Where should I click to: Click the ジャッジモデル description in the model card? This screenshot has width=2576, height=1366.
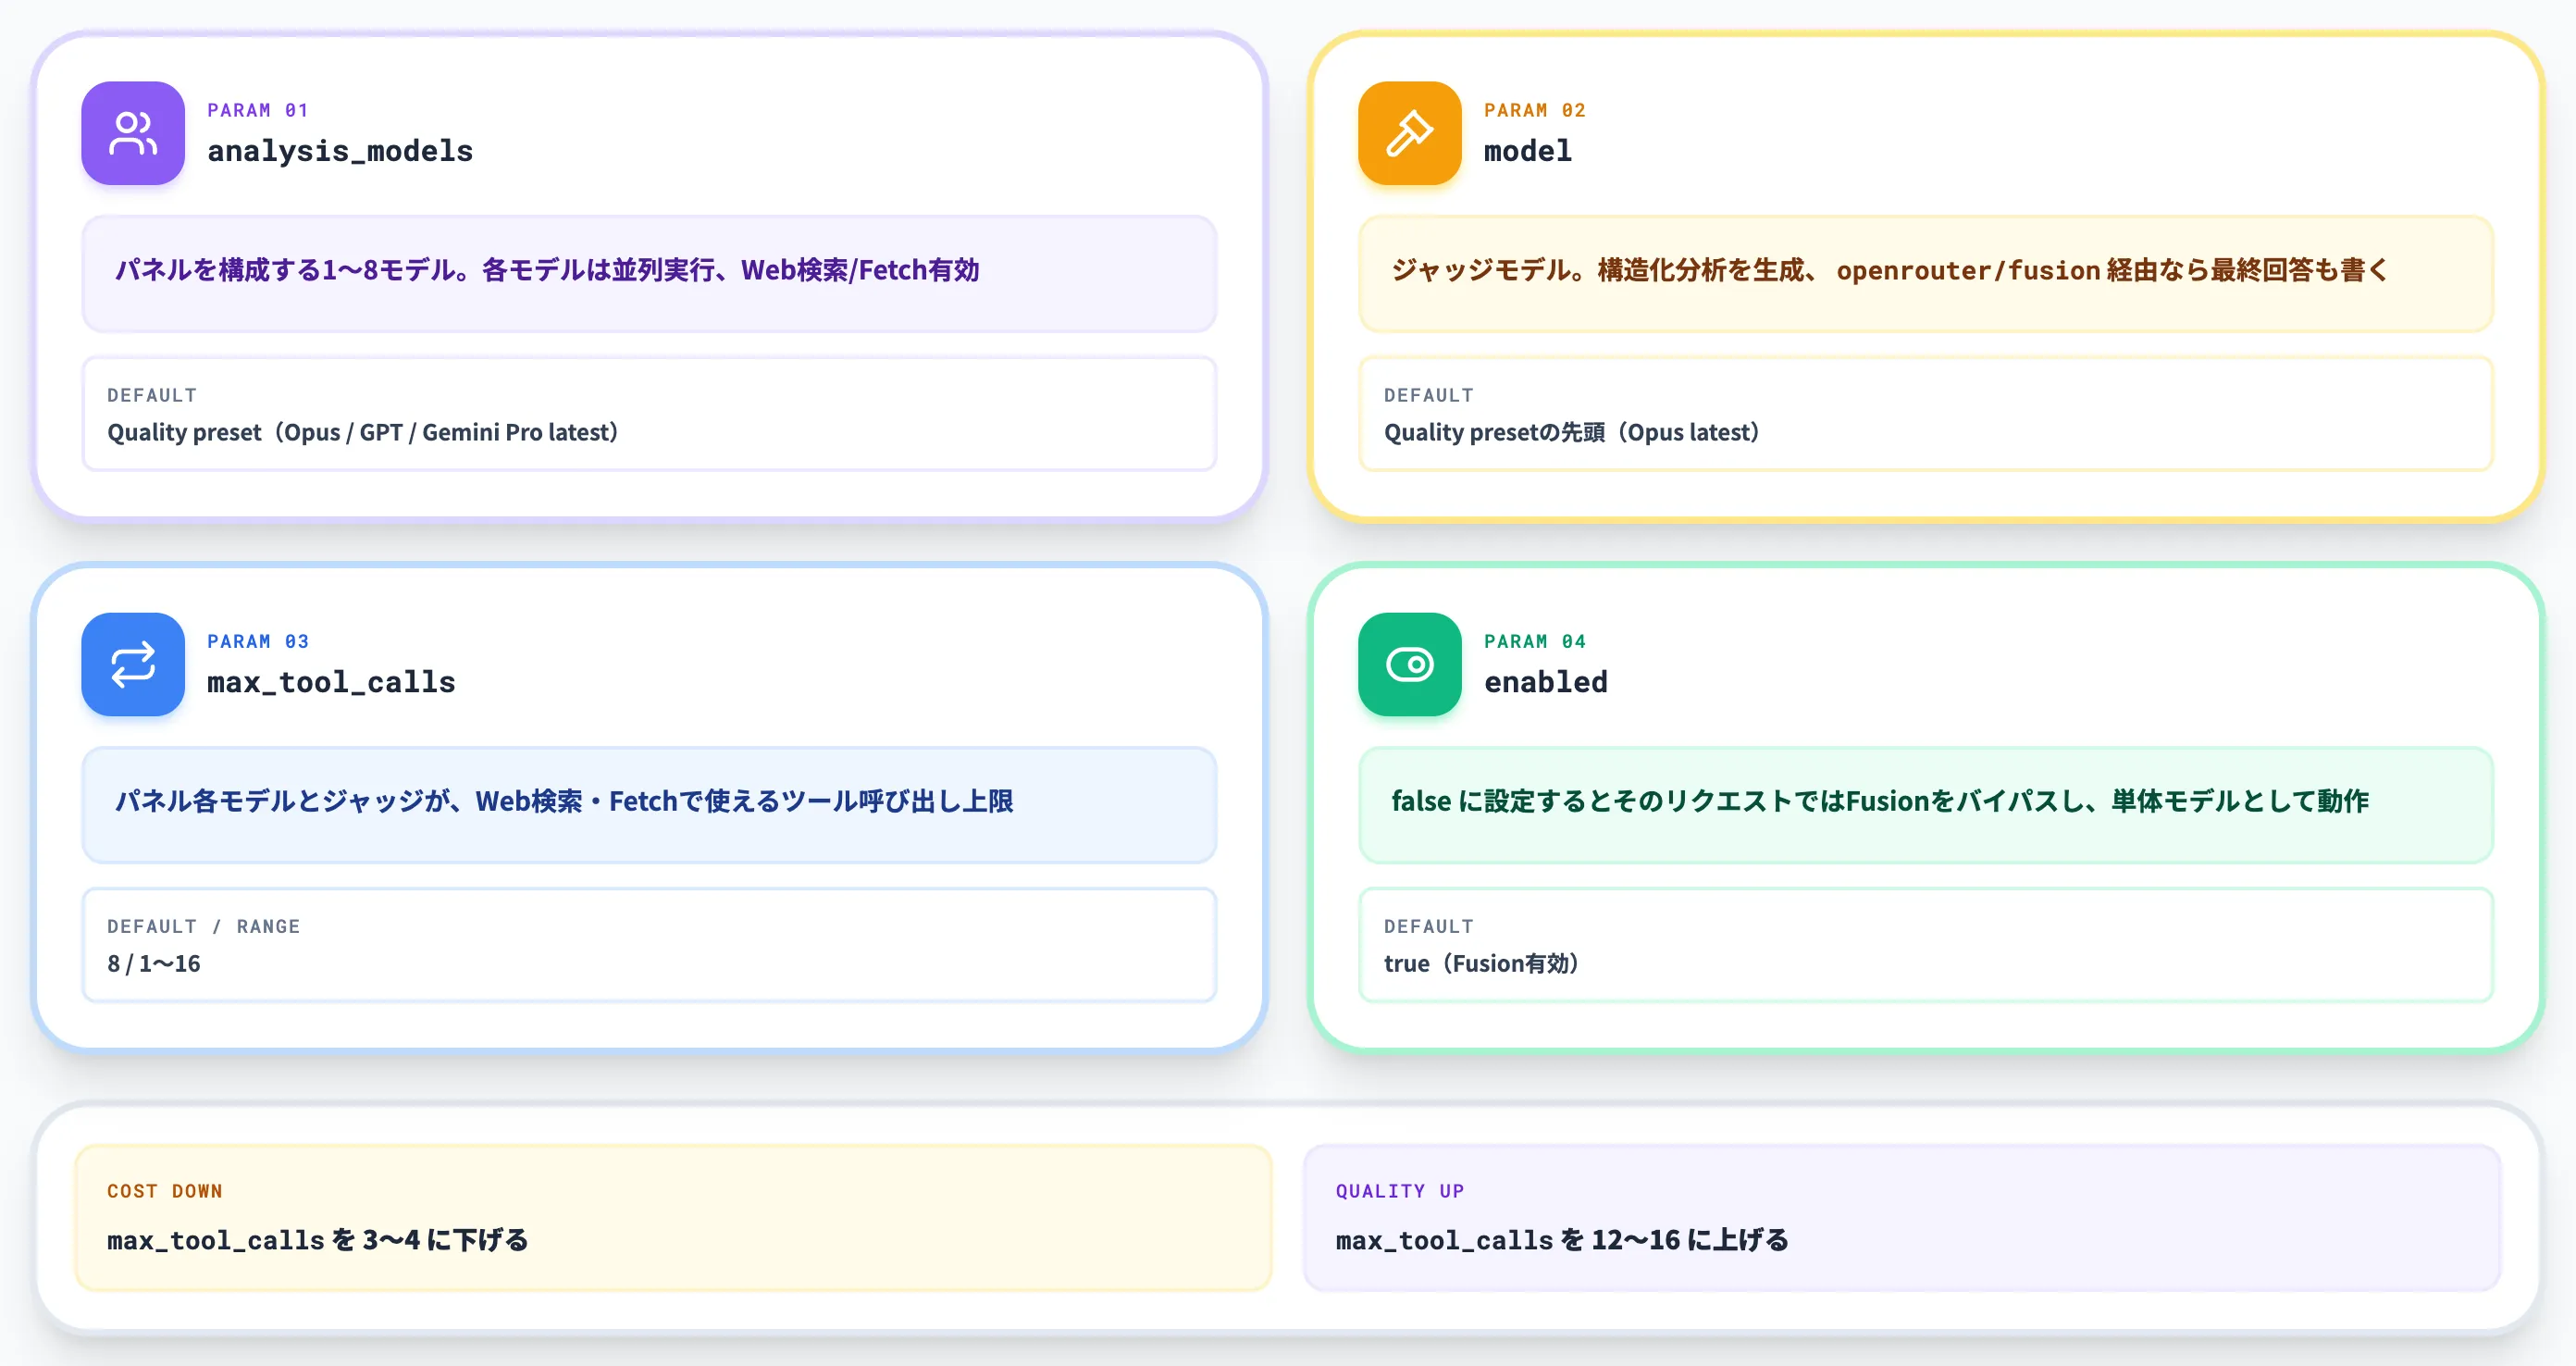(1889, 270)
